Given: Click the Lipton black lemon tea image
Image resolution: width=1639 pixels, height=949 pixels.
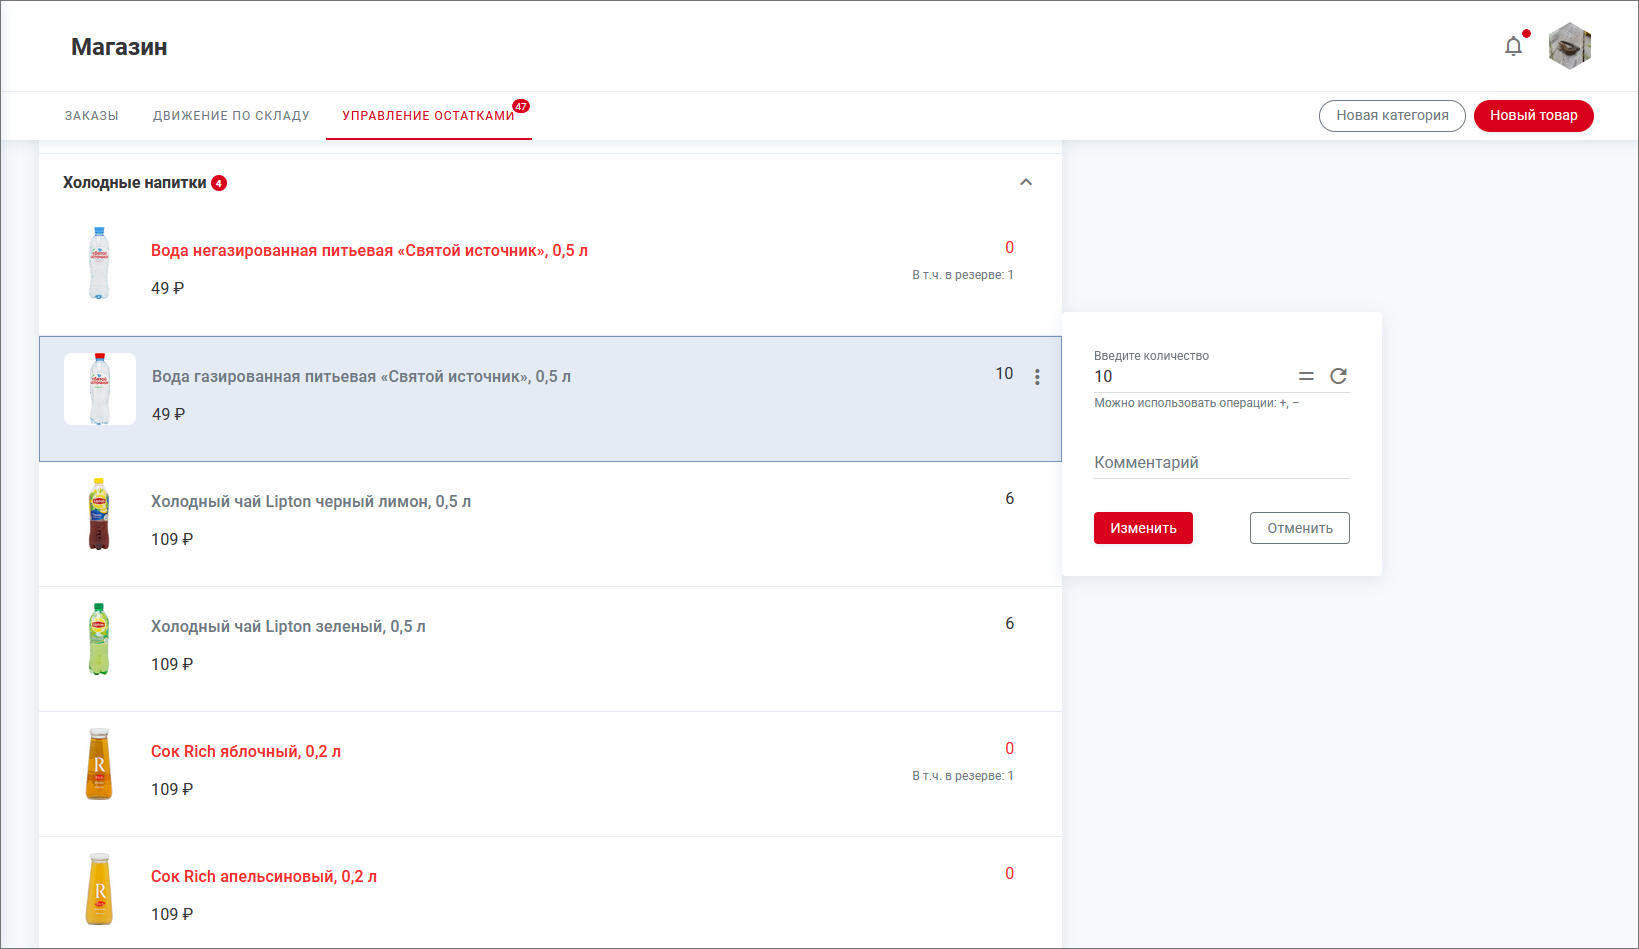Looking at the screenshot, I should coord(99,514).
